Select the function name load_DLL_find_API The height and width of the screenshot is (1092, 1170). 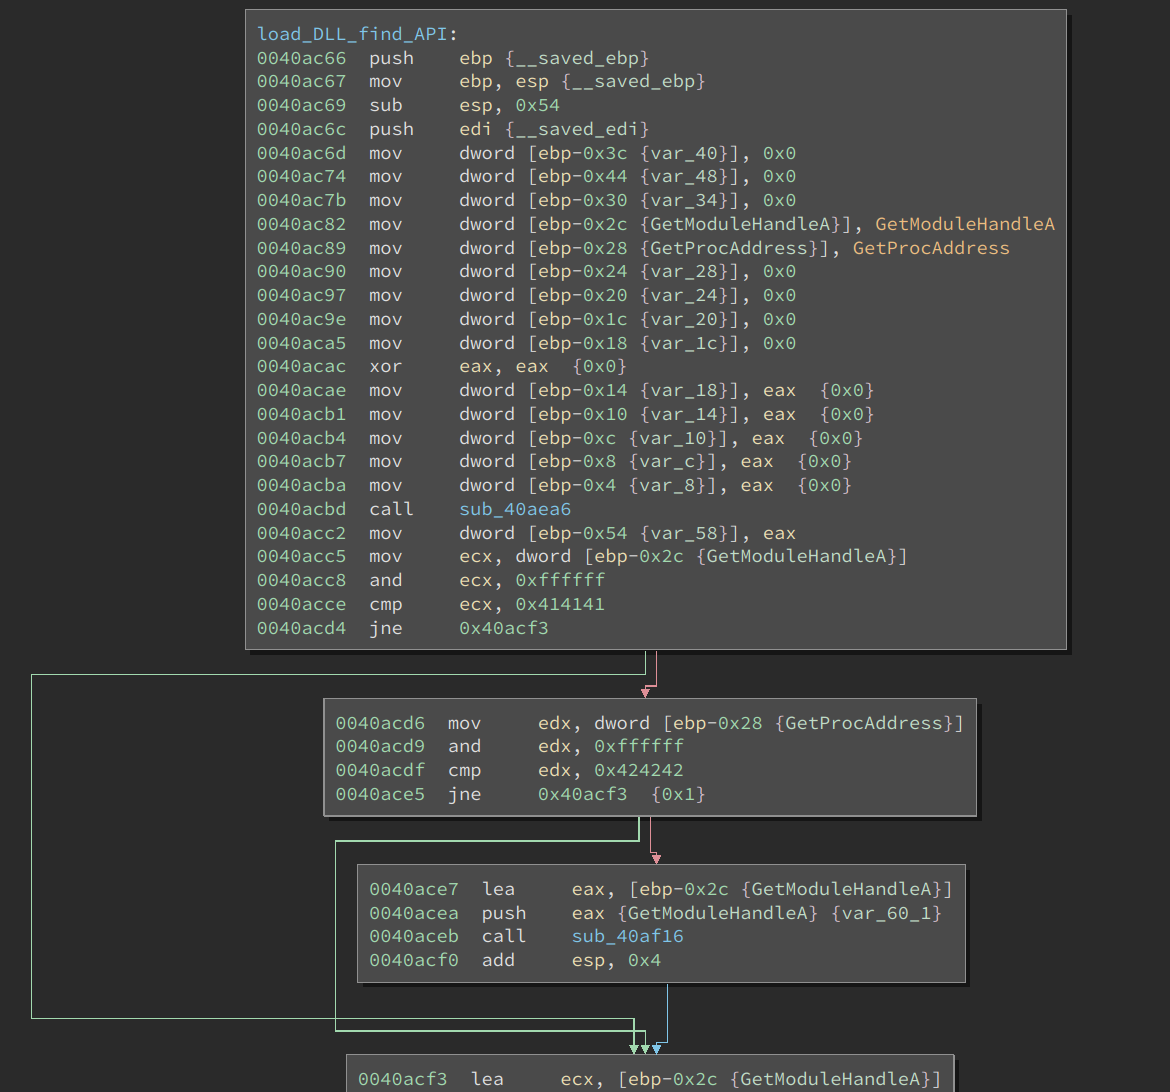pyautogui.click(x=353, y=33)
